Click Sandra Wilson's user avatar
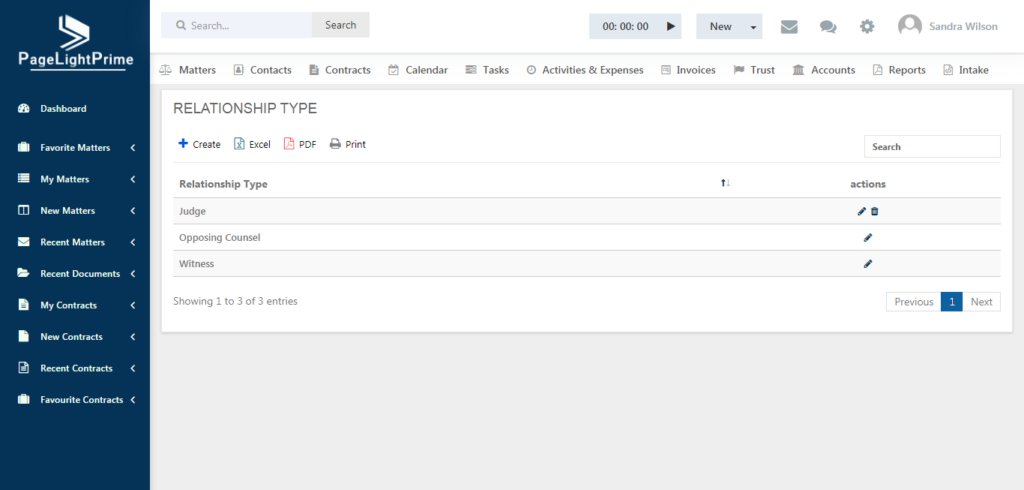The height and width of the screenshot is (490, 1024). [910, 26]
